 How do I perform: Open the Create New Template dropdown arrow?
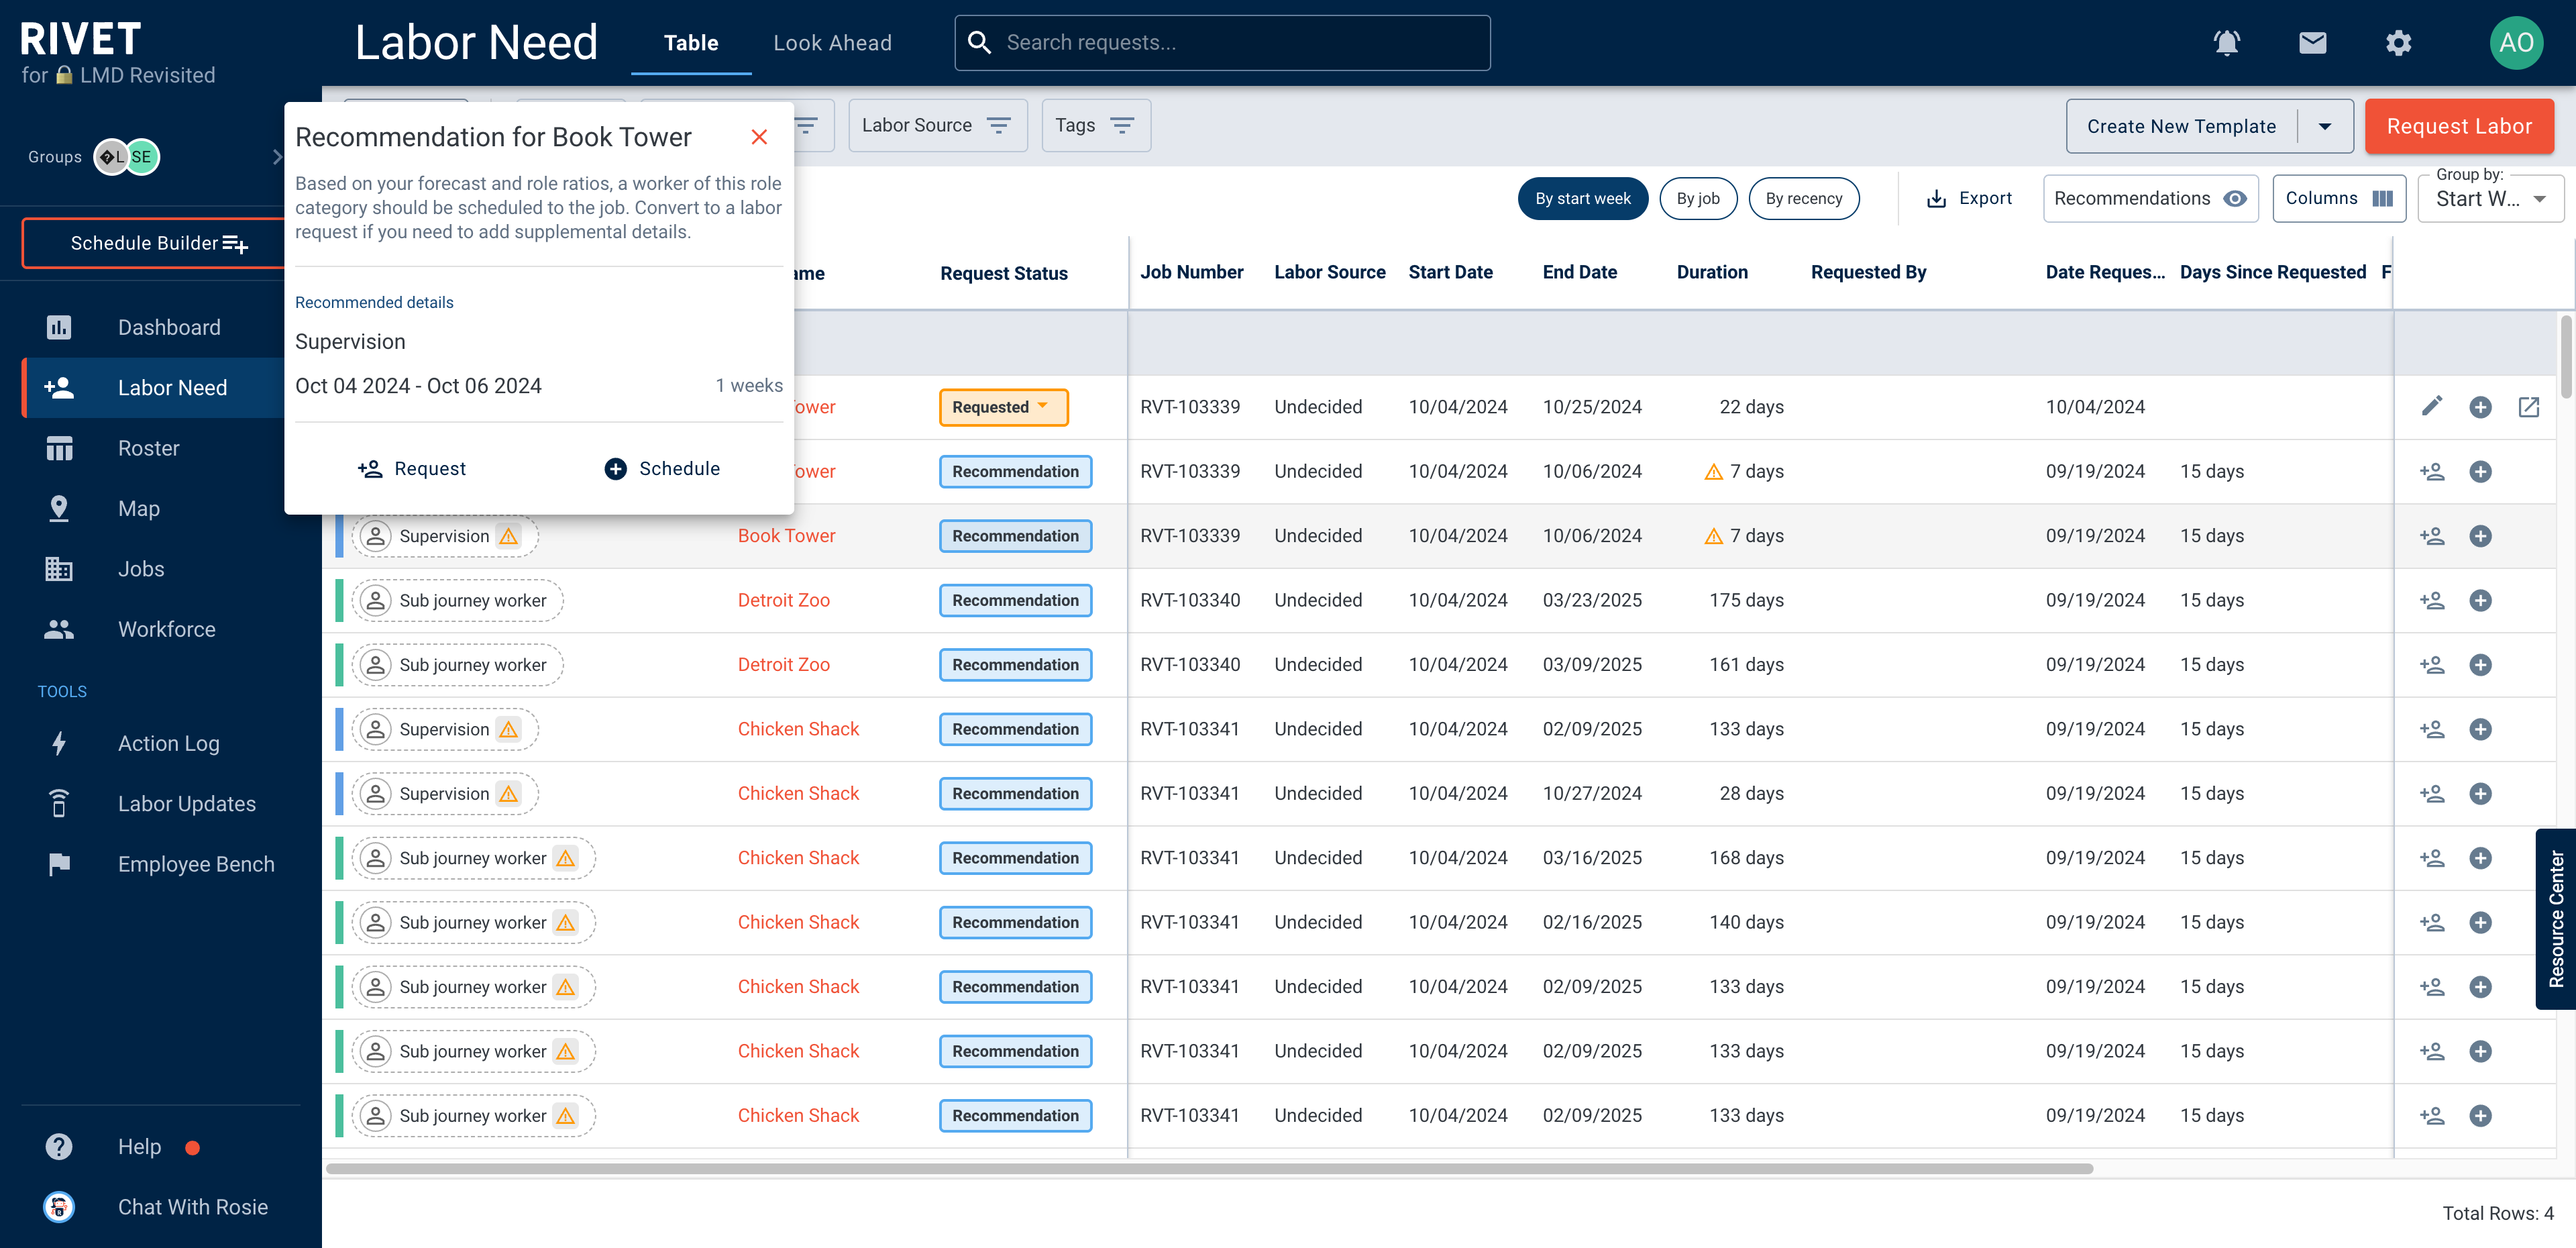[x=2325, y=126]
